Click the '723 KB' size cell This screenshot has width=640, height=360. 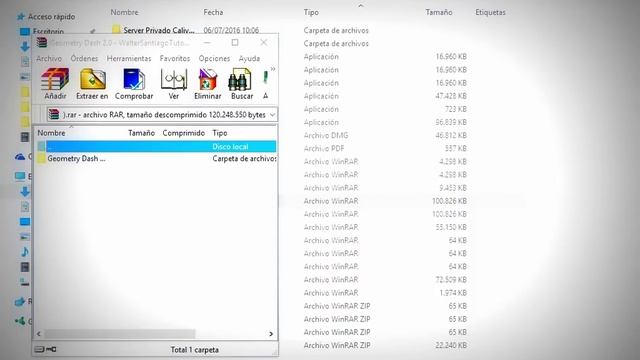click(456, 109)
